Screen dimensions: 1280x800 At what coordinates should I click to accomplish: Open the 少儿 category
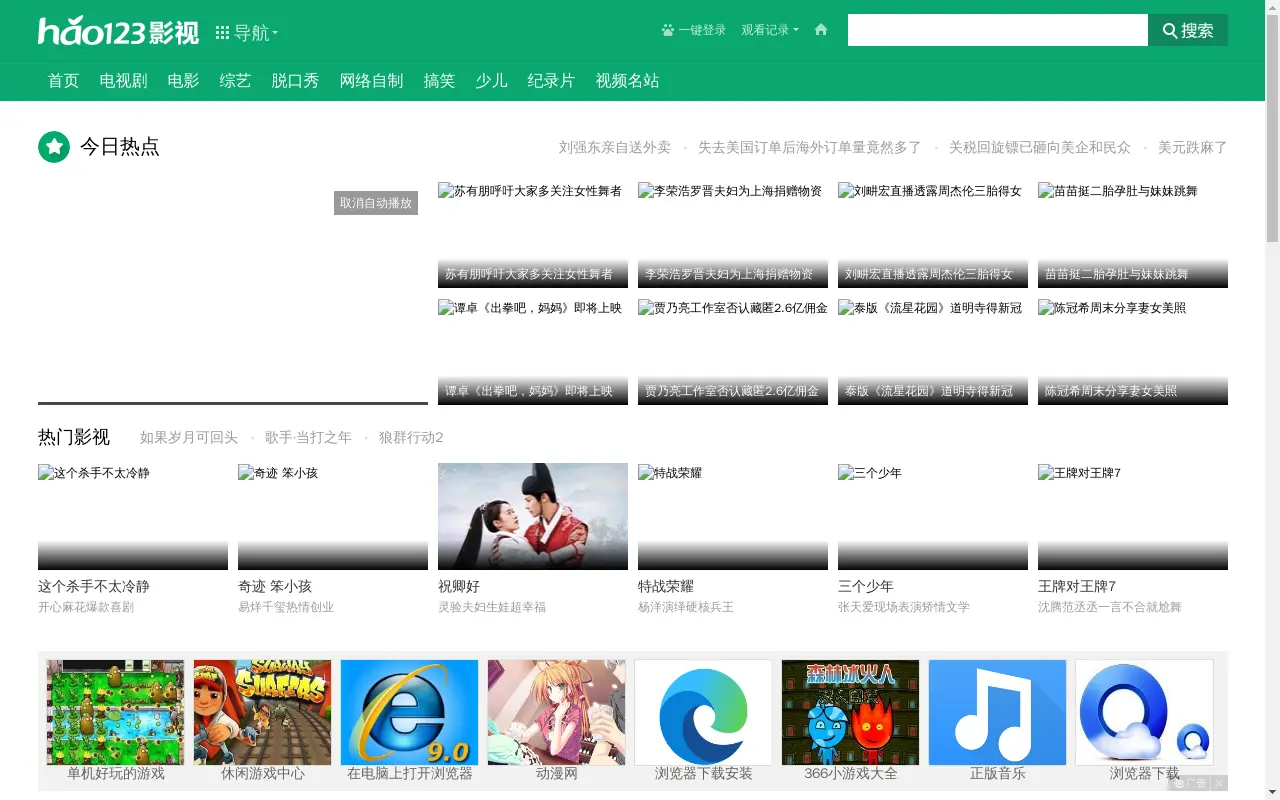pyautogui.click(x=491, y=81)
